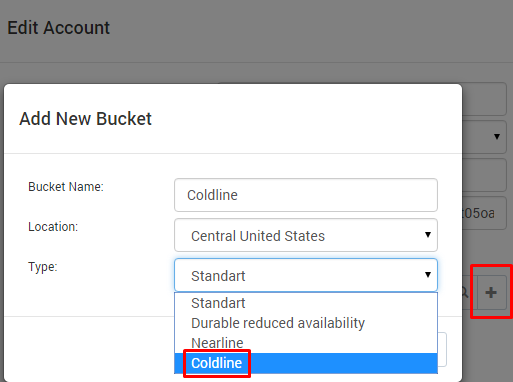Click the Location label text

[53, 227]
